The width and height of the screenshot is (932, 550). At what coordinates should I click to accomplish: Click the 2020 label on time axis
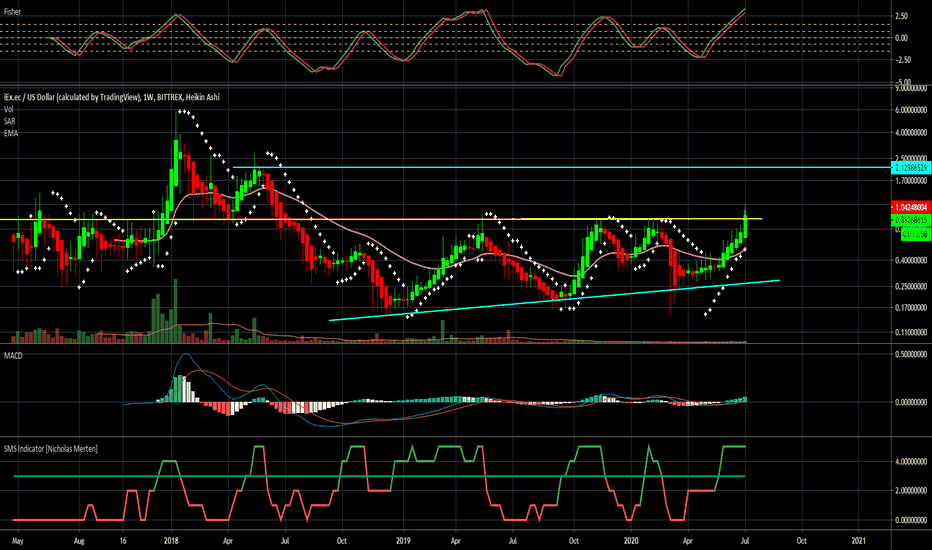[631, 541]
